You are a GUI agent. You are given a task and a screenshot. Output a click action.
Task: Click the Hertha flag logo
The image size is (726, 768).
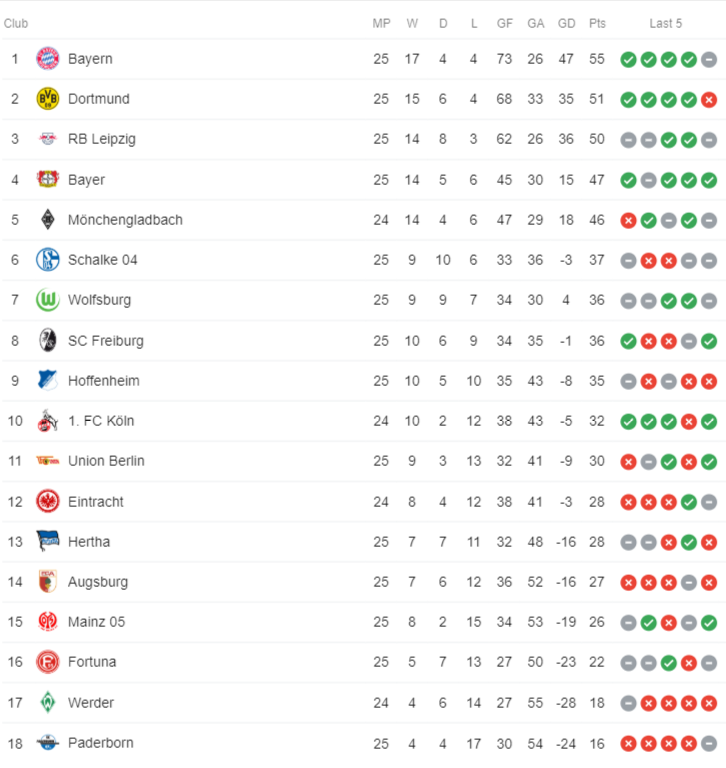[x=48, y=541]
